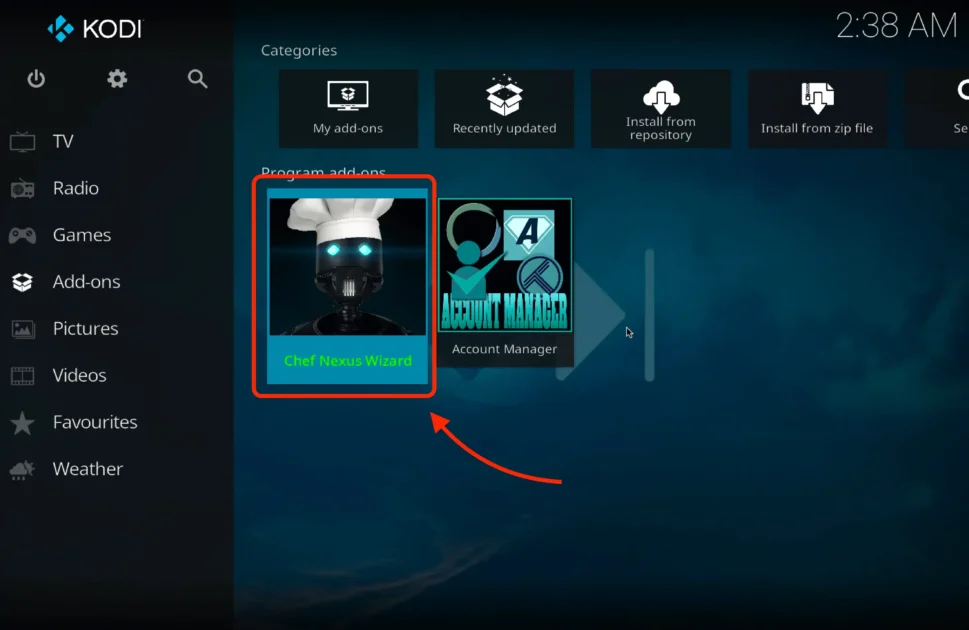Select Install from zip file
Screen dimensions: 969x630
tap(817, 108)
